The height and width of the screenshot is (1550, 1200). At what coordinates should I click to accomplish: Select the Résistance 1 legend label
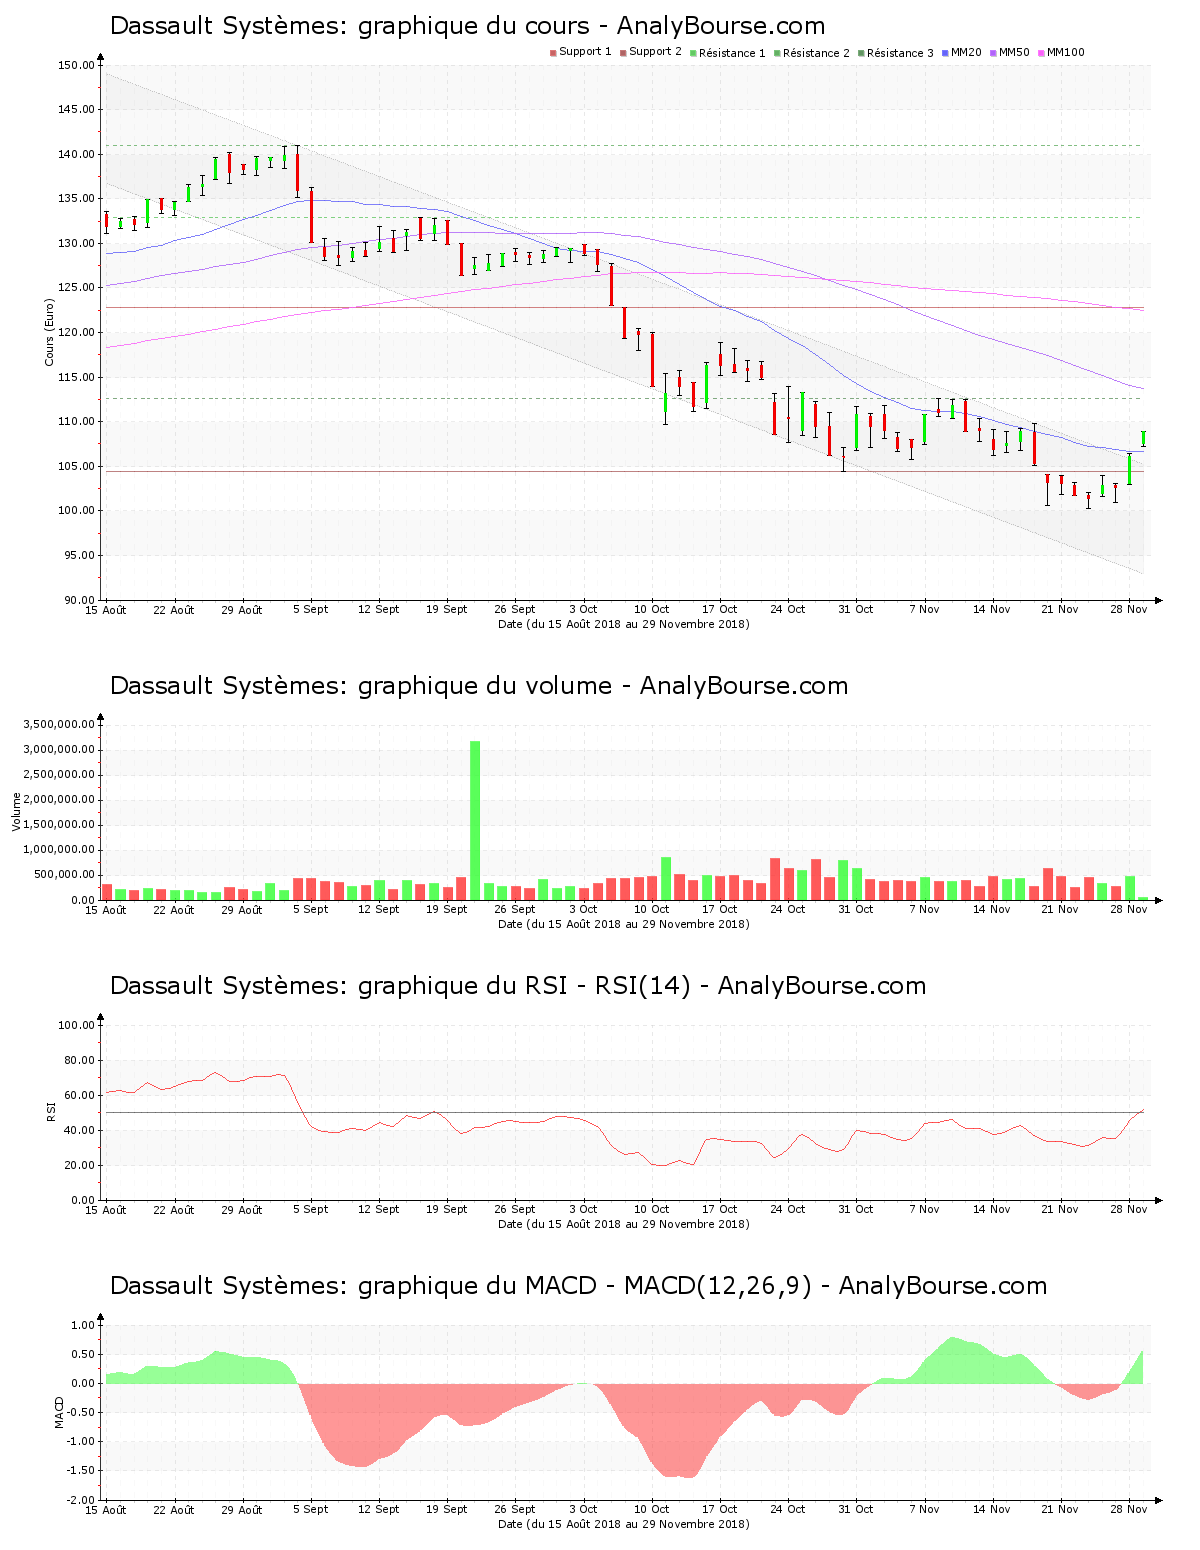732,53
